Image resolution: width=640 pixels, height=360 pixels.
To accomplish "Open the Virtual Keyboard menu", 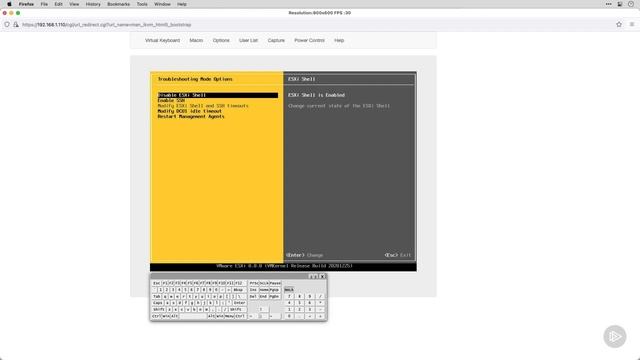I will (x=162, y=40).
